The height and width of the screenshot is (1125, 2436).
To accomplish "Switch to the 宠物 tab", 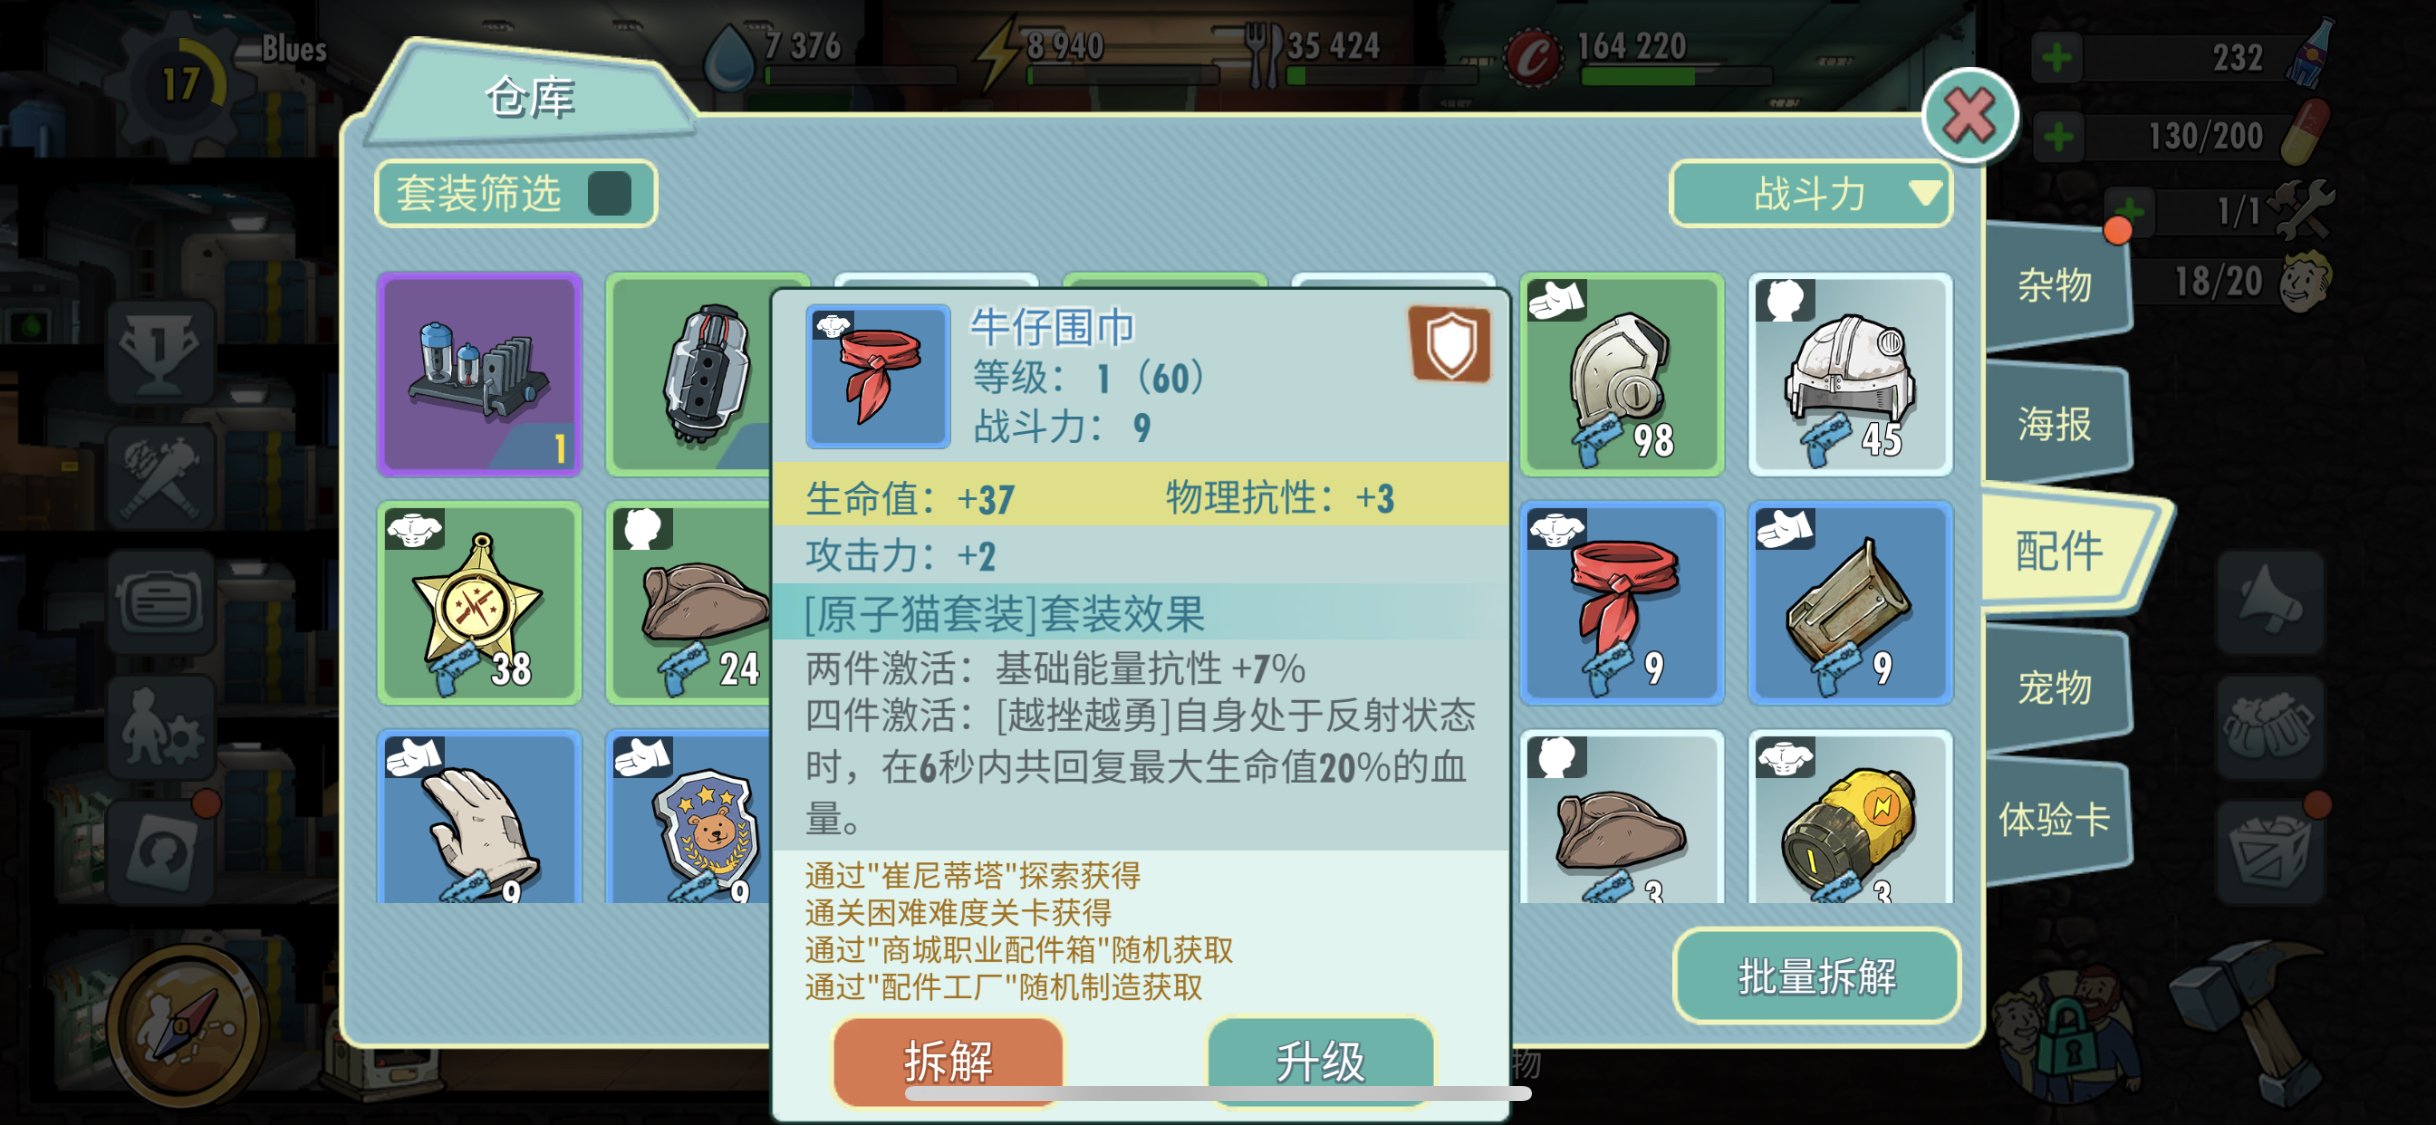I will (2055, 688).
